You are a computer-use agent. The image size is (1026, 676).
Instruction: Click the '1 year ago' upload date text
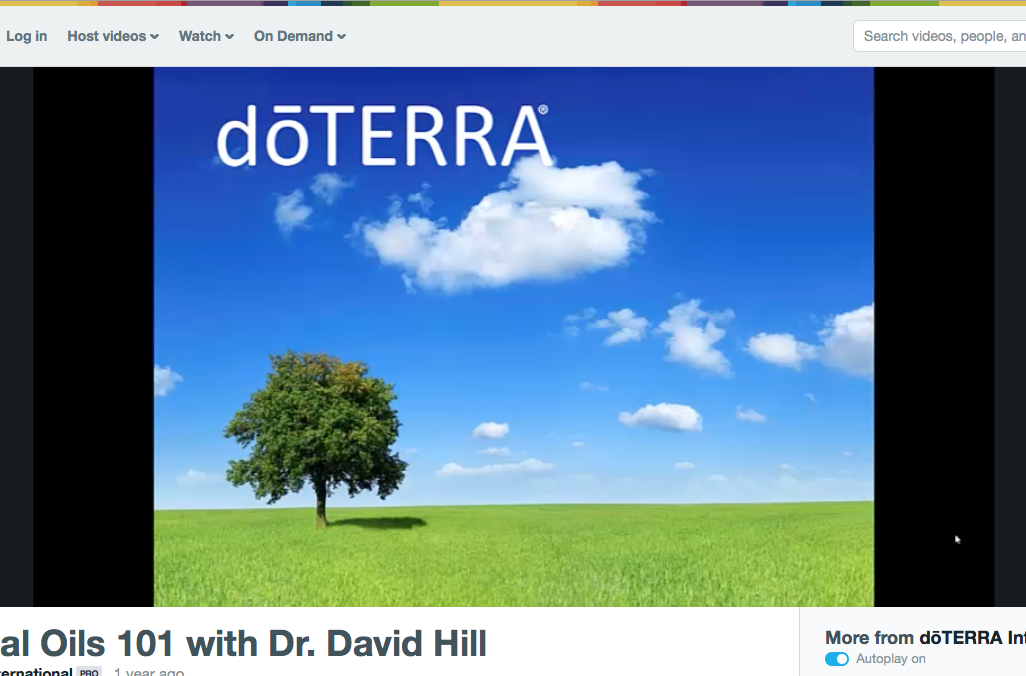tap(149, 672)
